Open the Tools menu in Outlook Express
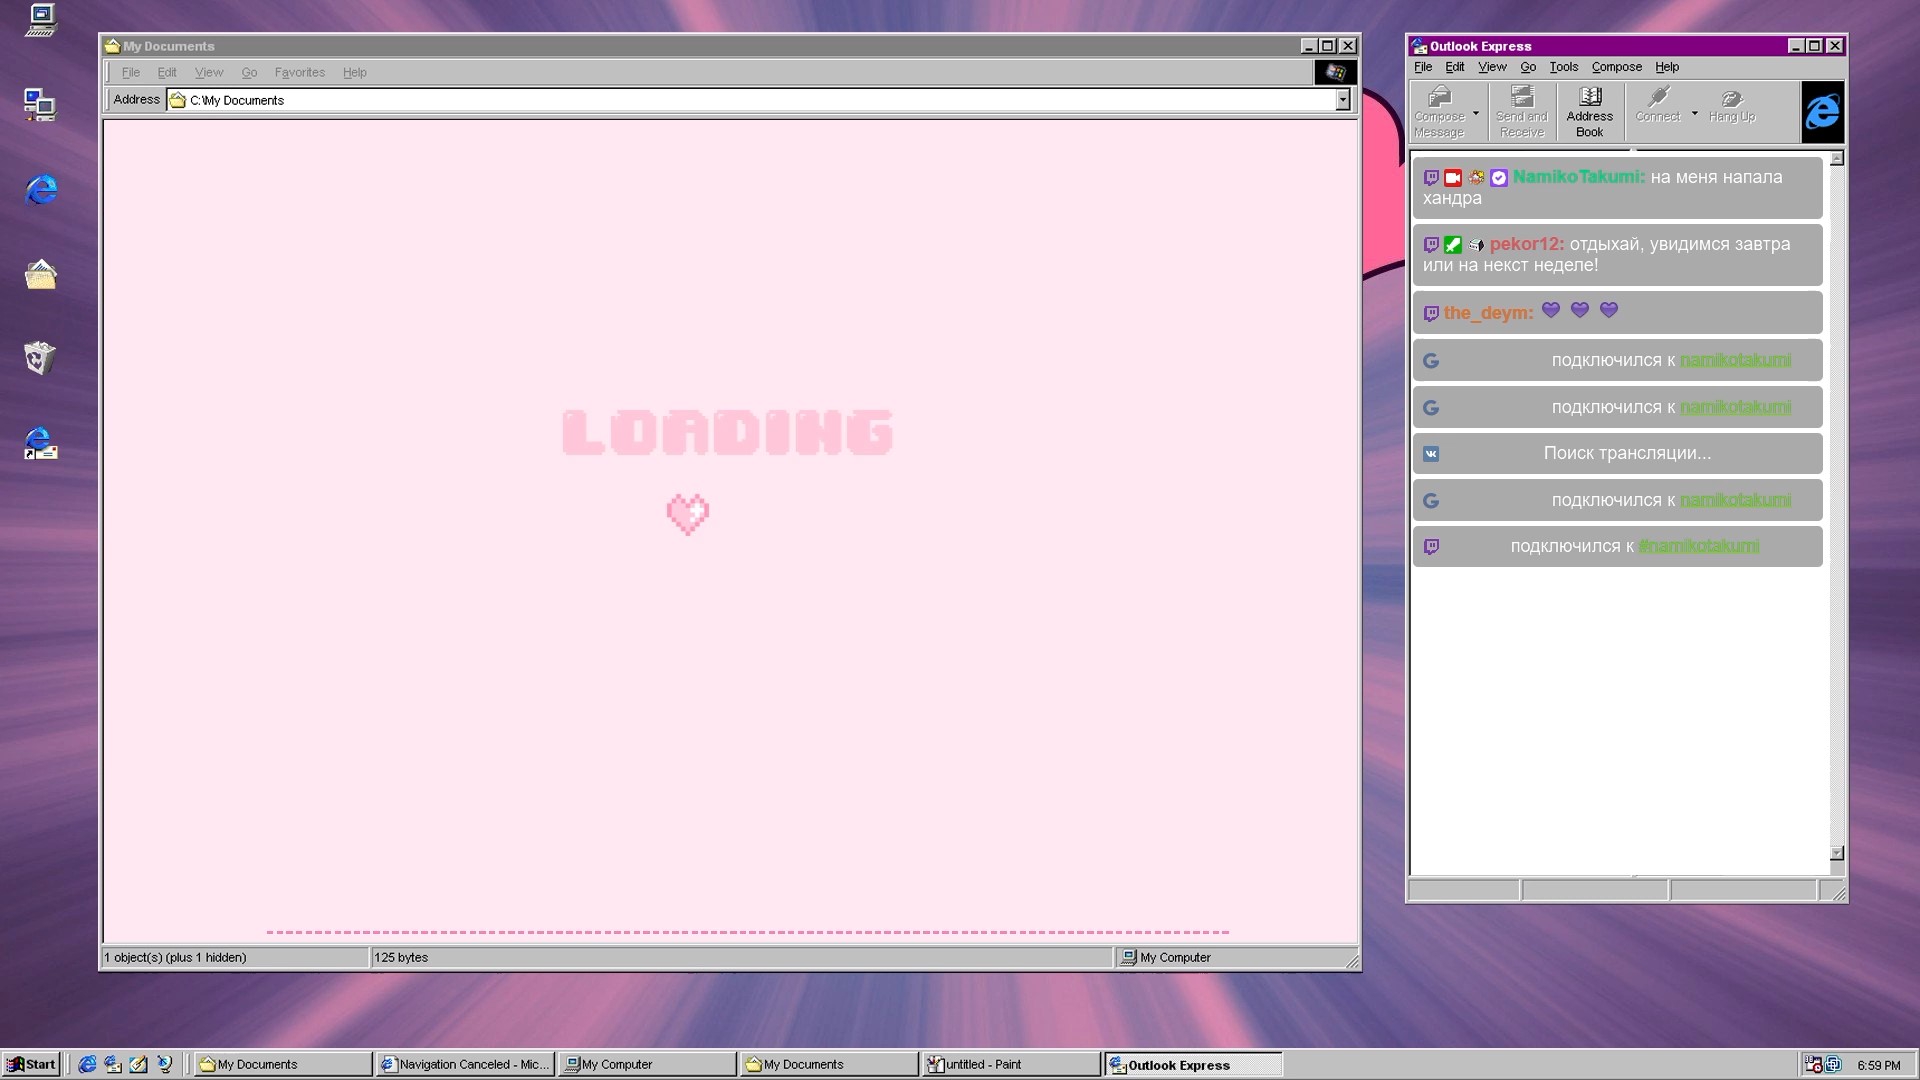This screenshot has height=1080, width=1920. [x=1563, y=67]
